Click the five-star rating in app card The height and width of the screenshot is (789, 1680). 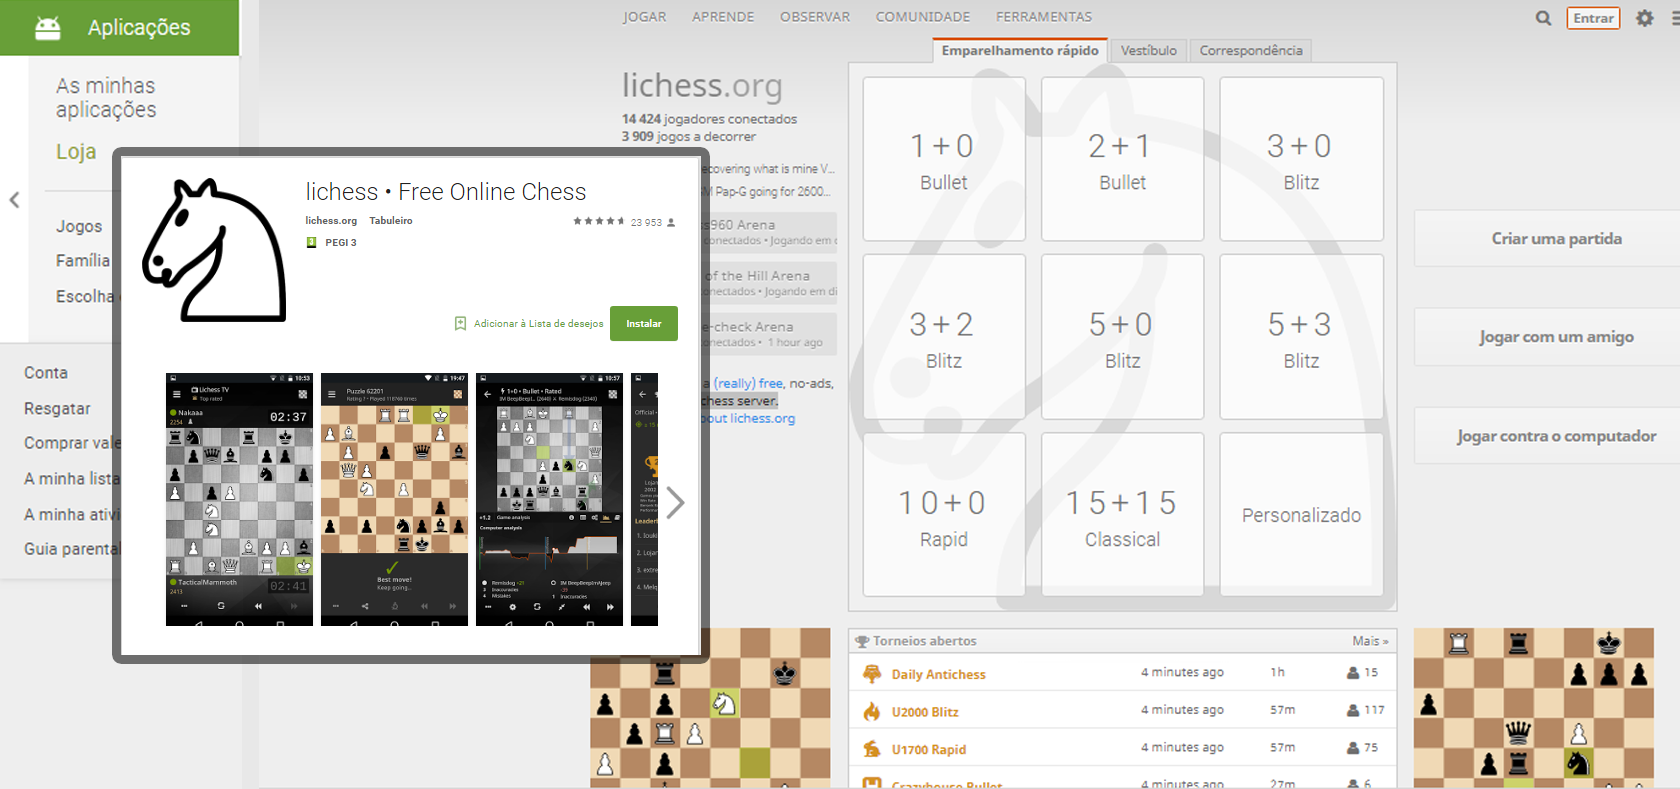tap(598, 221)
